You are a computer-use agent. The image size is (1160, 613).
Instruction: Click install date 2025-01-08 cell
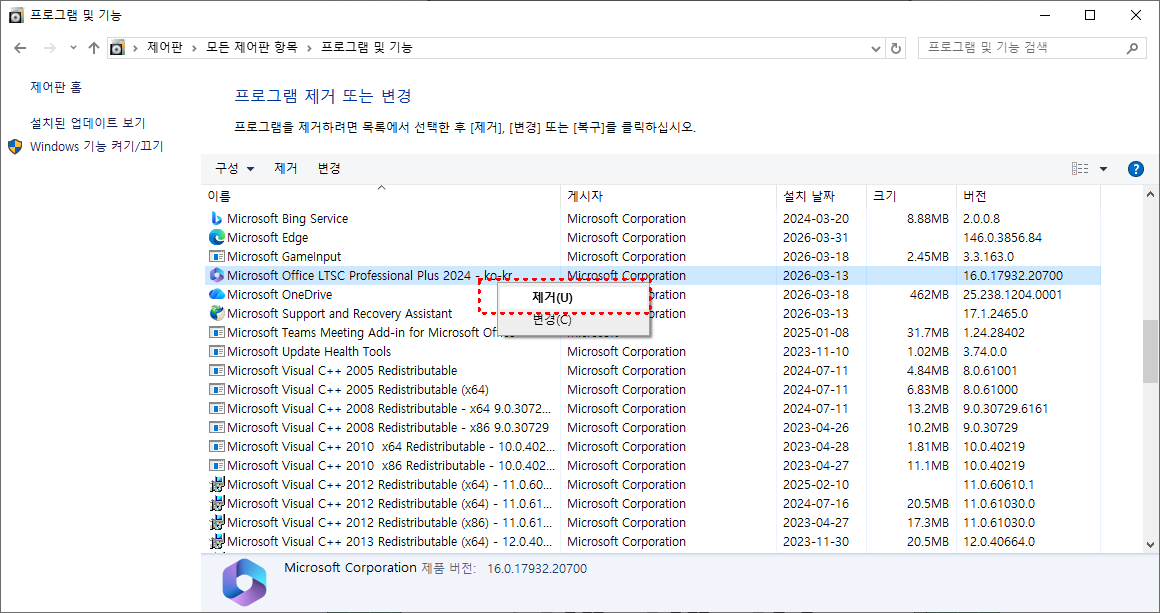coord(816,333)
